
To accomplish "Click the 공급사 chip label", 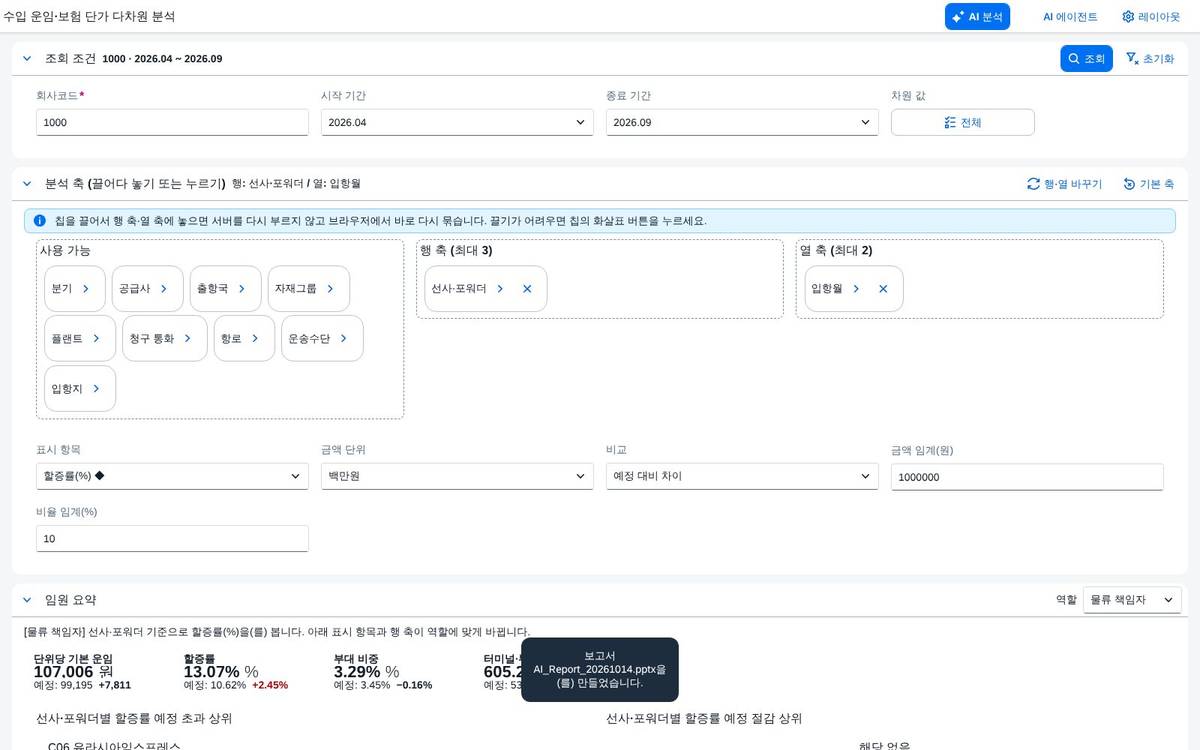I will (134, 288).
